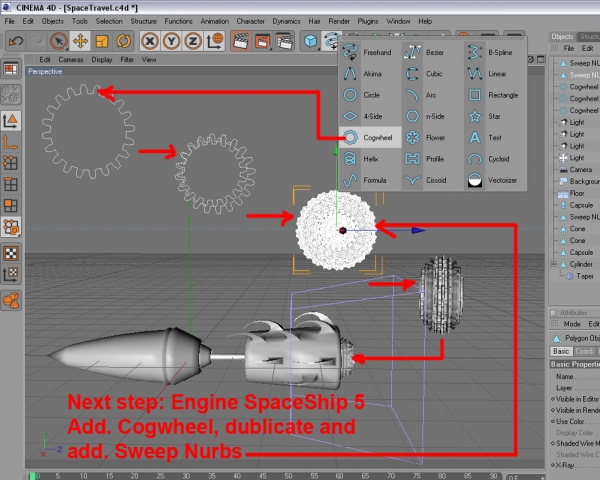This screenshot has width=600, height=480.
Task: Select the Taper object in tree
Action: coord(585,276)
